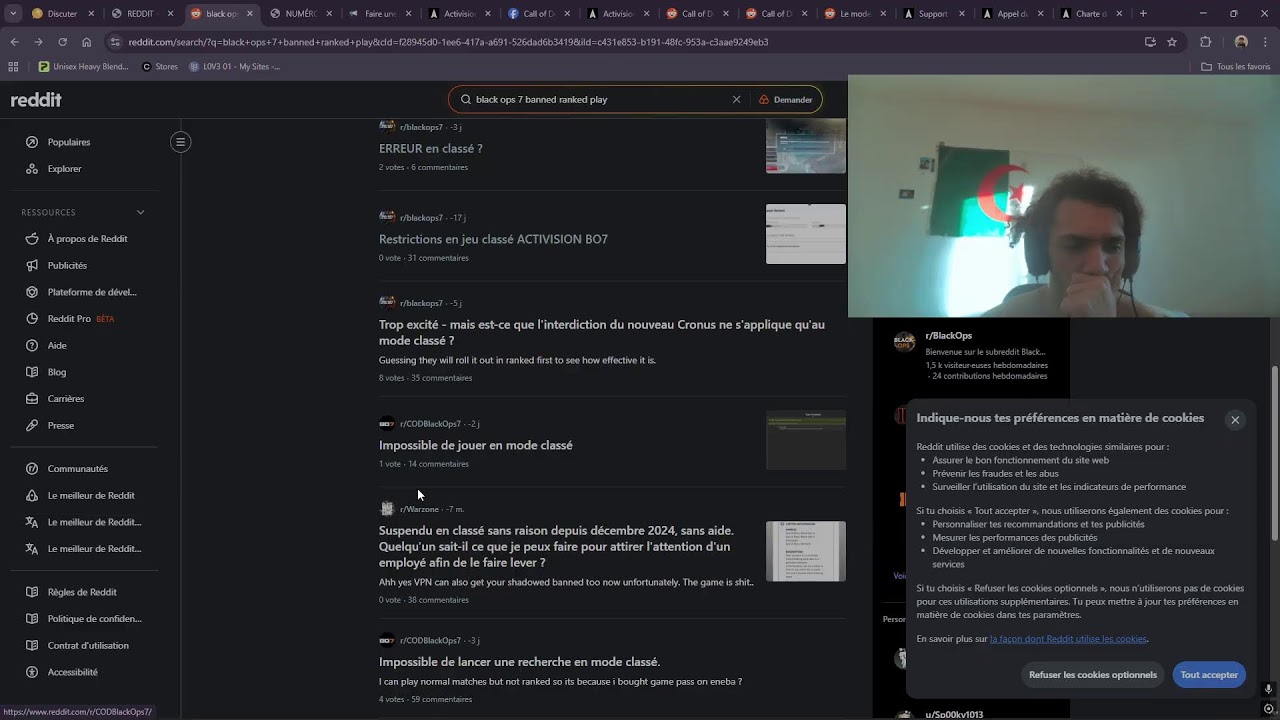The image size is (1280, 720).
Task: Click the r/Warzone subreddit link
Action: click(x=419, y=510)
